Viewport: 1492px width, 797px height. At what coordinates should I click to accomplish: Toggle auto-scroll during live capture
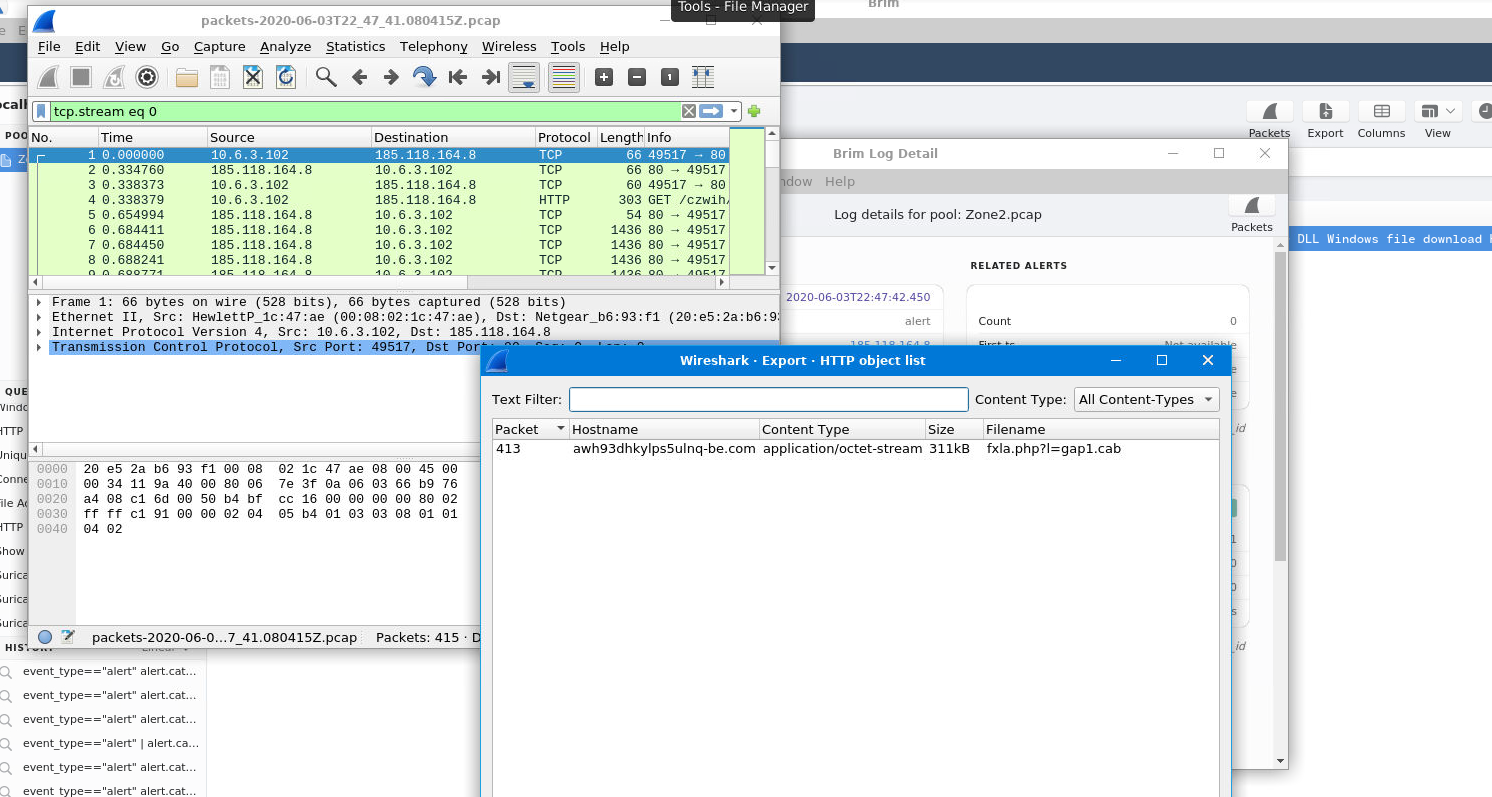525,77
